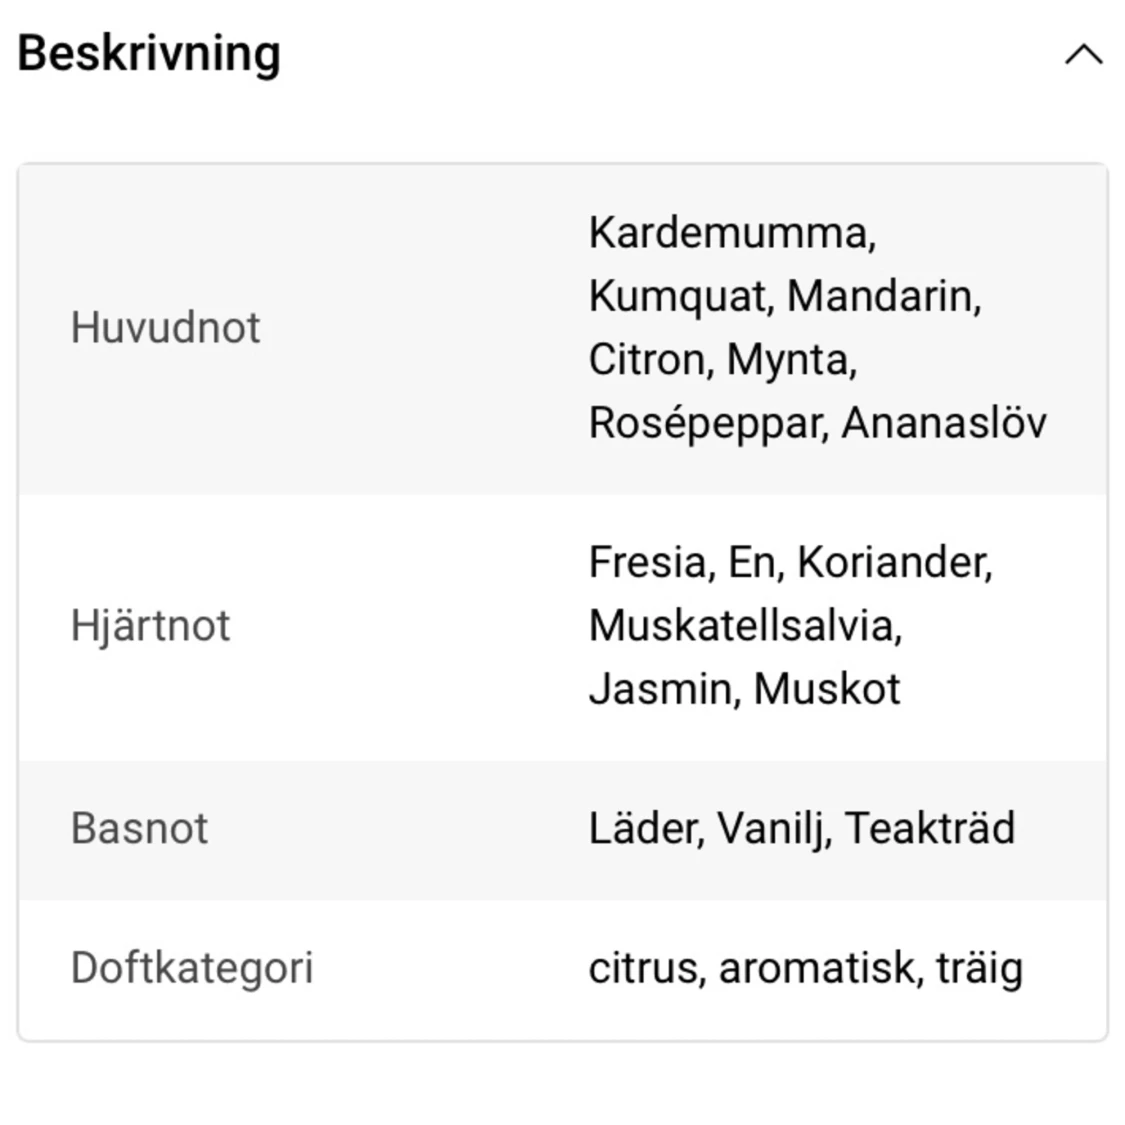Select the Hjärtnot row label
Image resolution: width=1125 pixels, height=1125 pixels.
pyautogui.click(x=150, y=626)
